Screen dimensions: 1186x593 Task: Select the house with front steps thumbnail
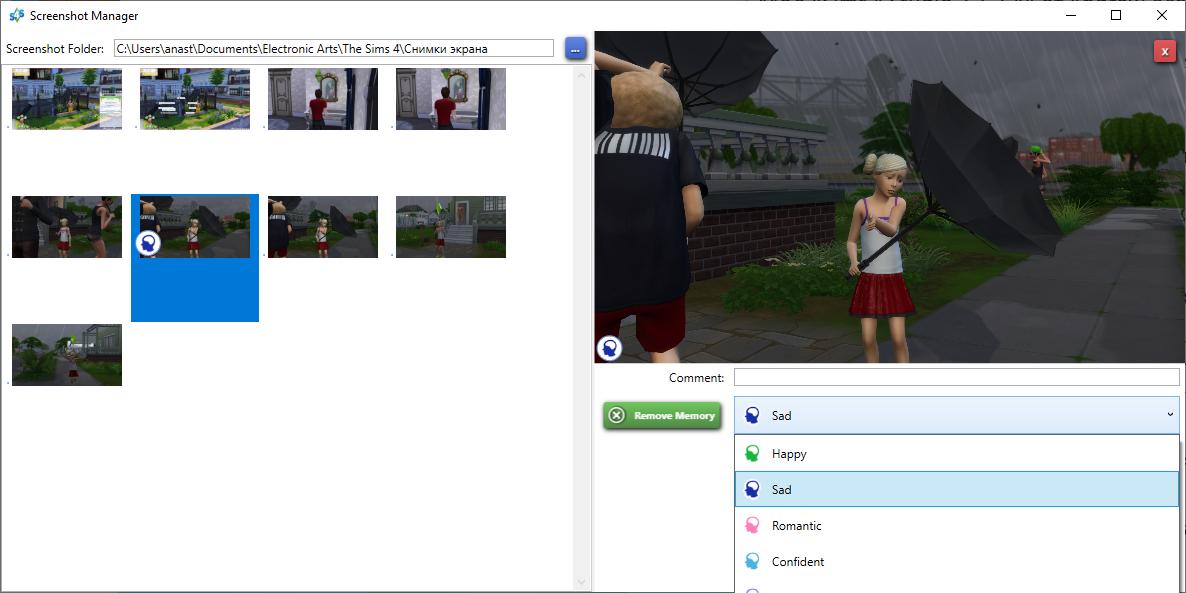tap(451, 227)
